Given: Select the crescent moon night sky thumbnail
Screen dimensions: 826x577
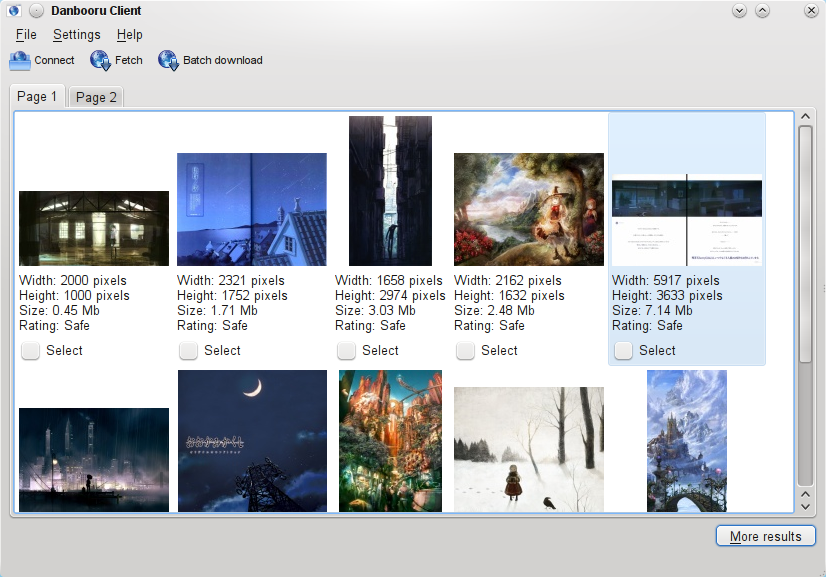Looking at the screenshot, I should click(252, 440).
